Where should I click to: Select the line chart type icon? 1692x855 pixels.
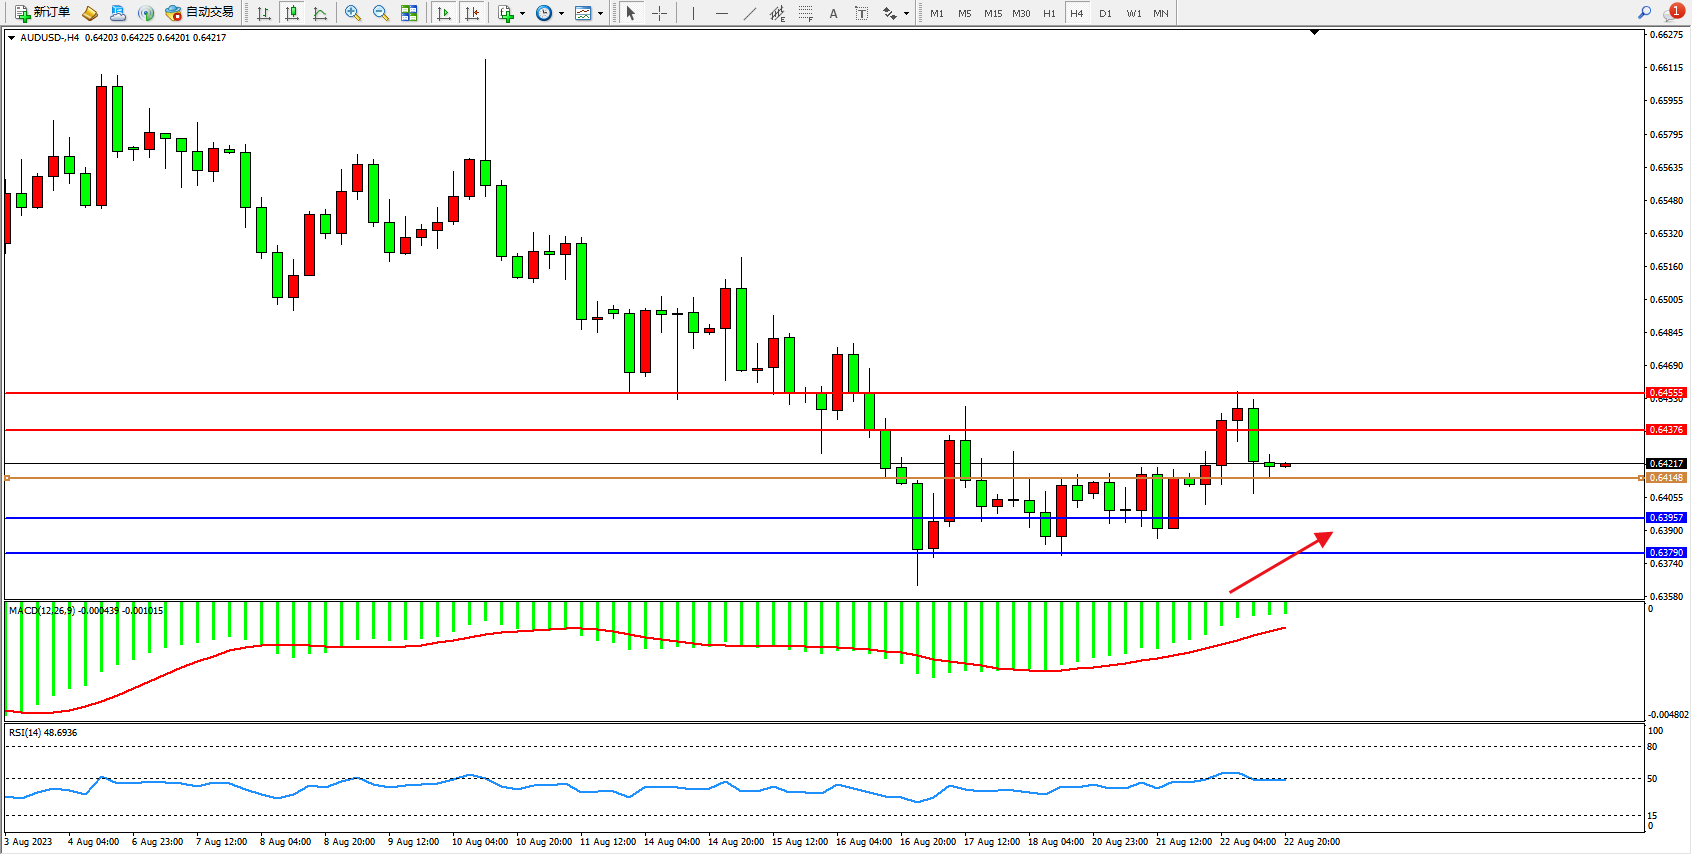[x=320, y=13]
